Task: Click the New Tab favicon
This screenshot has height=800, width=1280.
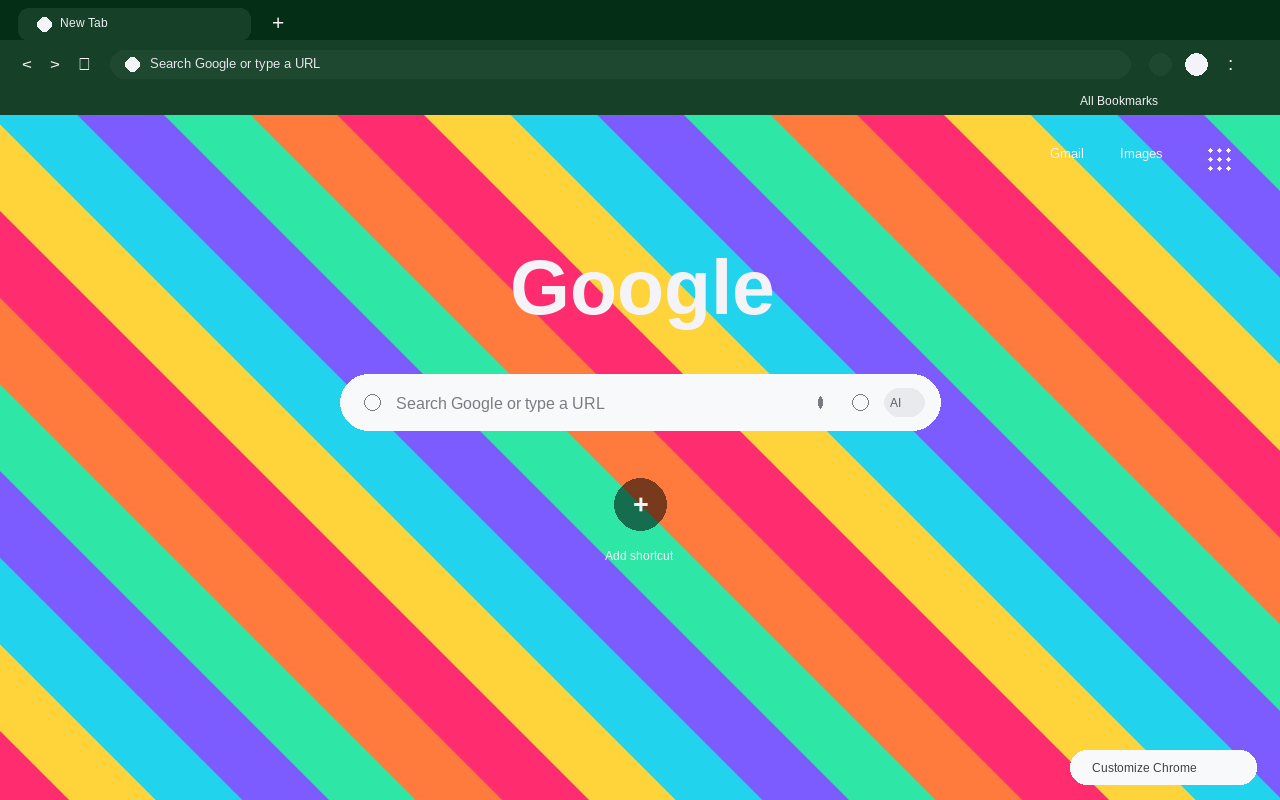Action: pos(44,24)
